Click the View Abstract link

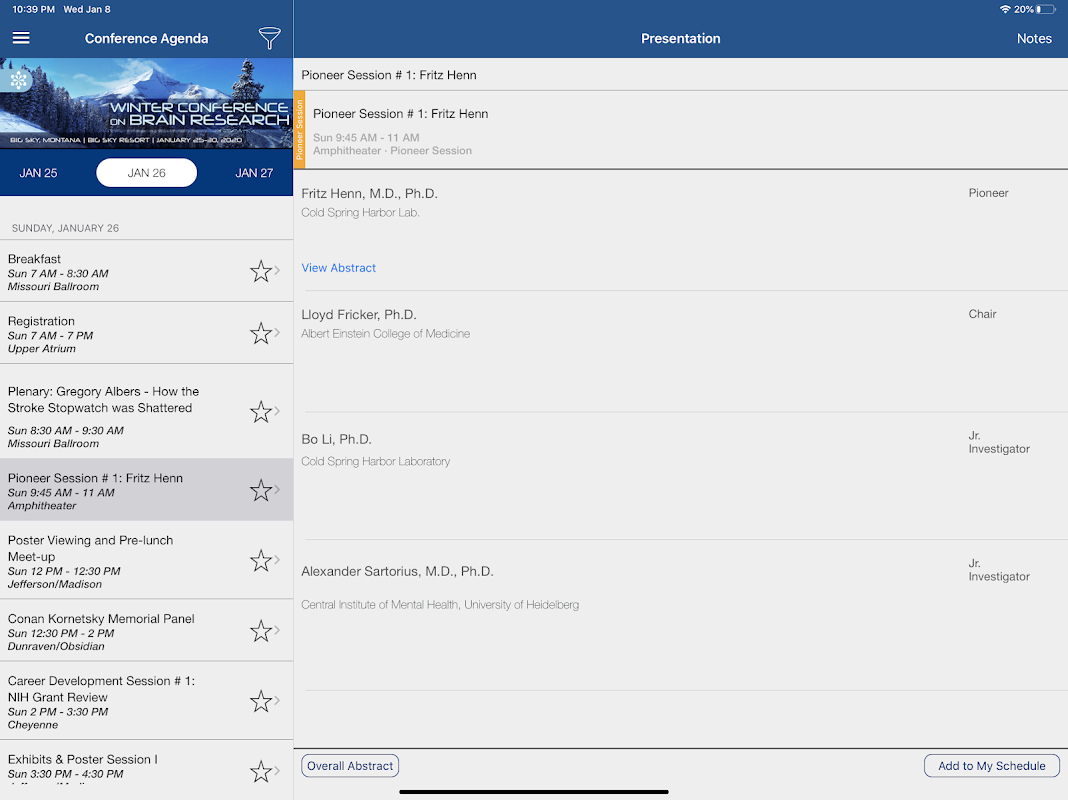pyautogui.click(x=339, y=268)
